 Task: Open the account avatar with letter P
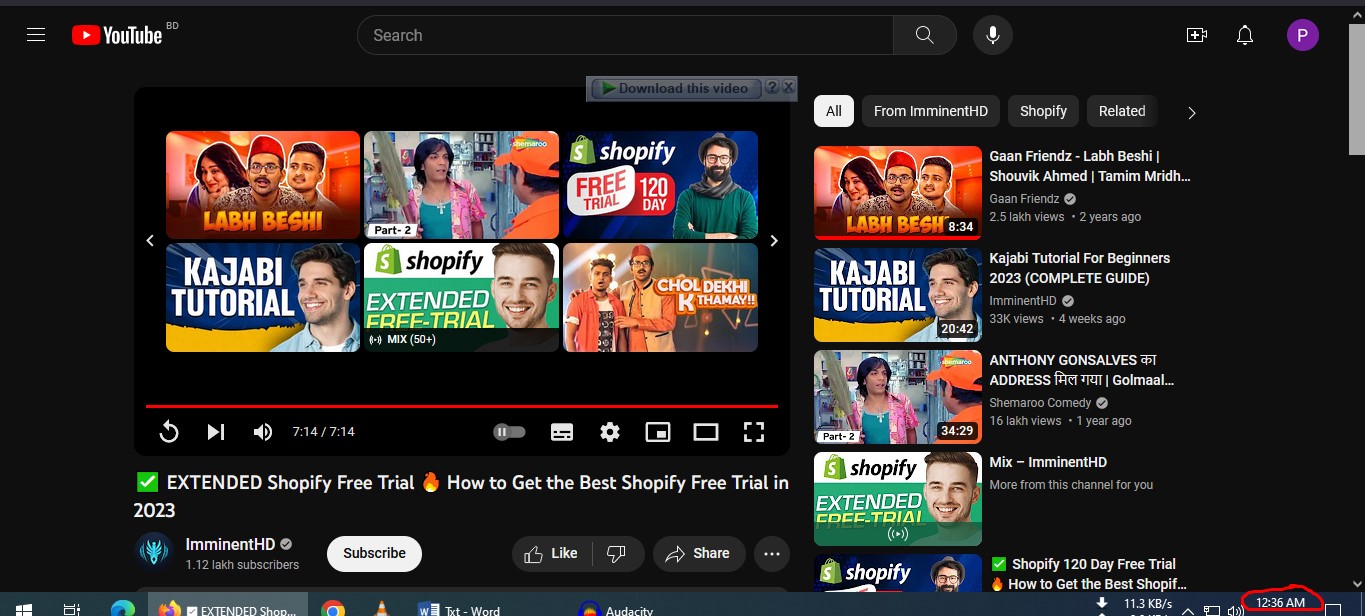1302,36
